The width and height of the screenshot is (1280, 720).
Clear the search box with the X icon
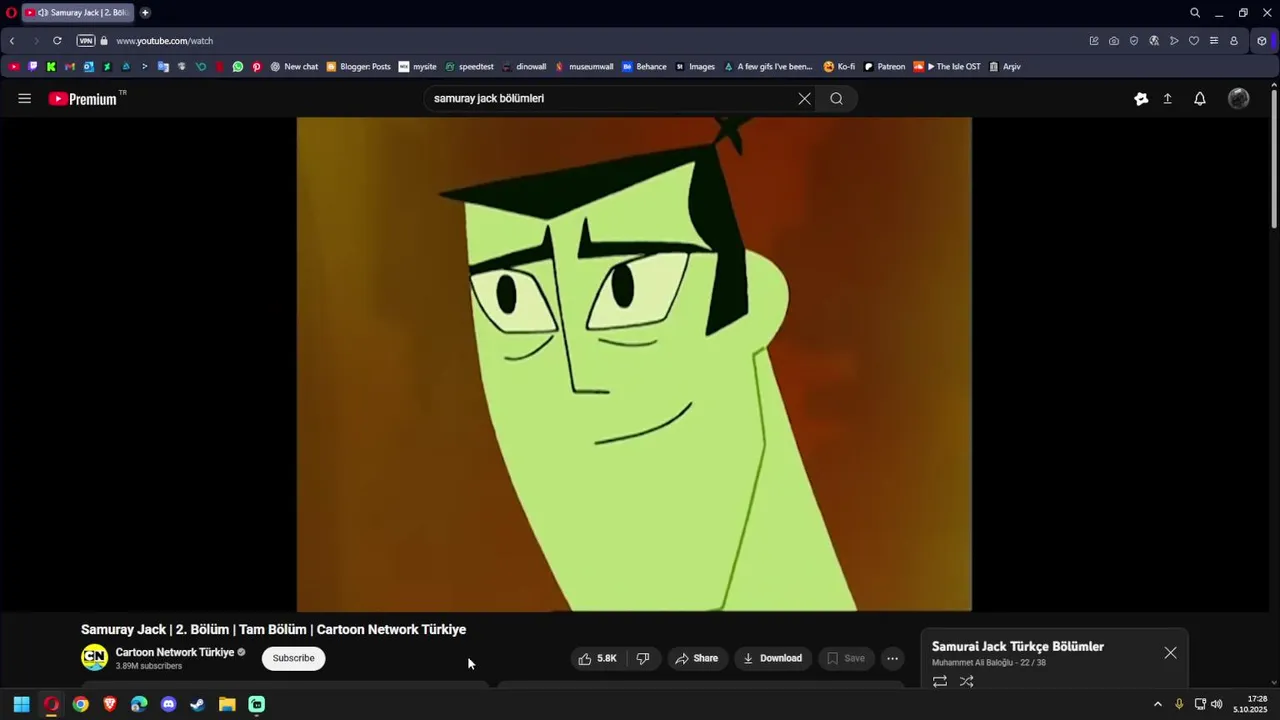pyautogui.click(x=804, y=98)
